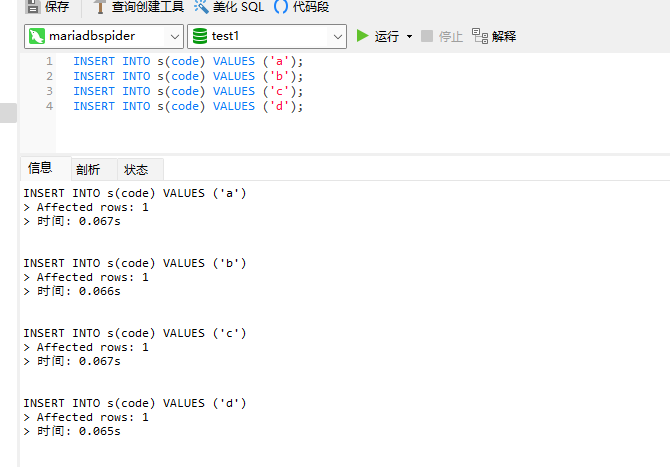This screenshot has height=467, width=670.
Task: Click the explain plan tree icon
Action: tap(480, 36)
